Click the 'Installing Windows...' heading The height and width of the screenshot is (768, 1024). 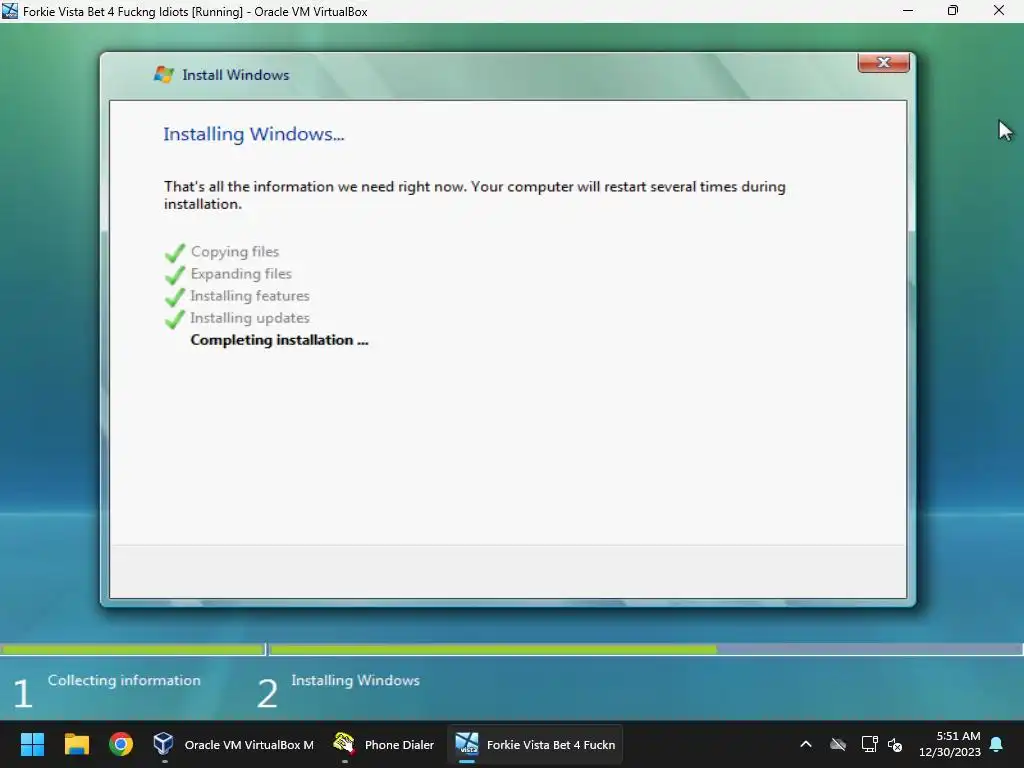click(253, 134)
